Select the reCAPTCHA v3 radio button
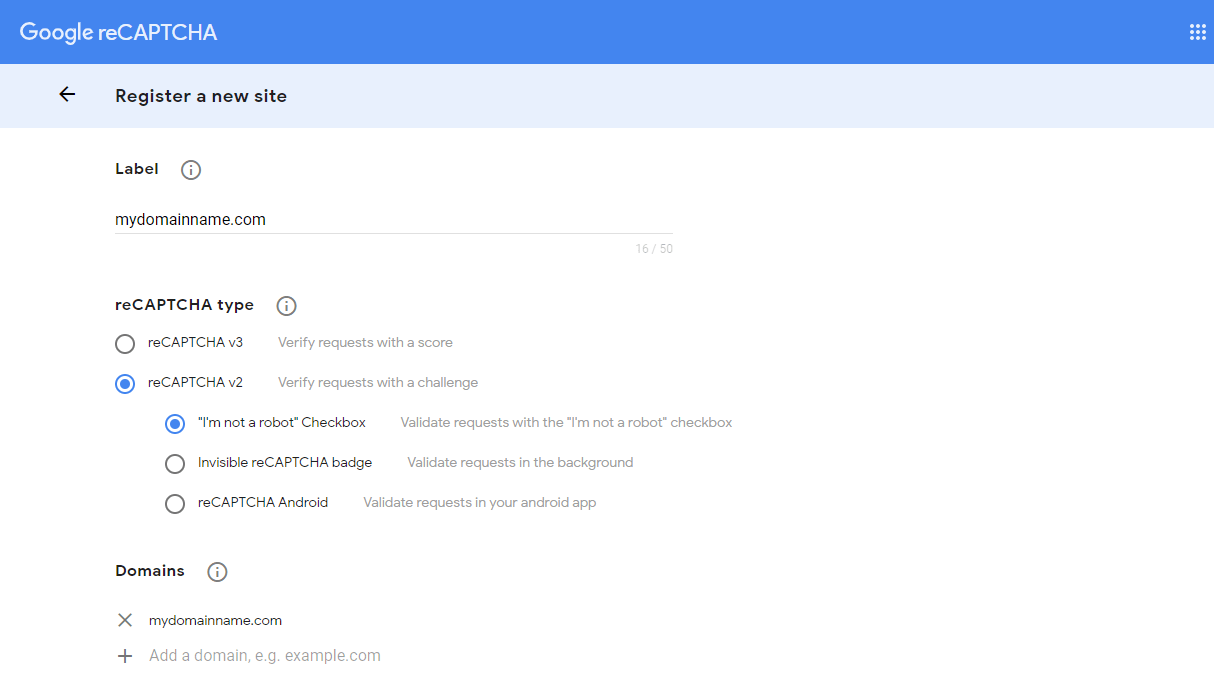This screenshot has height=683, width=1214. [x=125, y=344]
